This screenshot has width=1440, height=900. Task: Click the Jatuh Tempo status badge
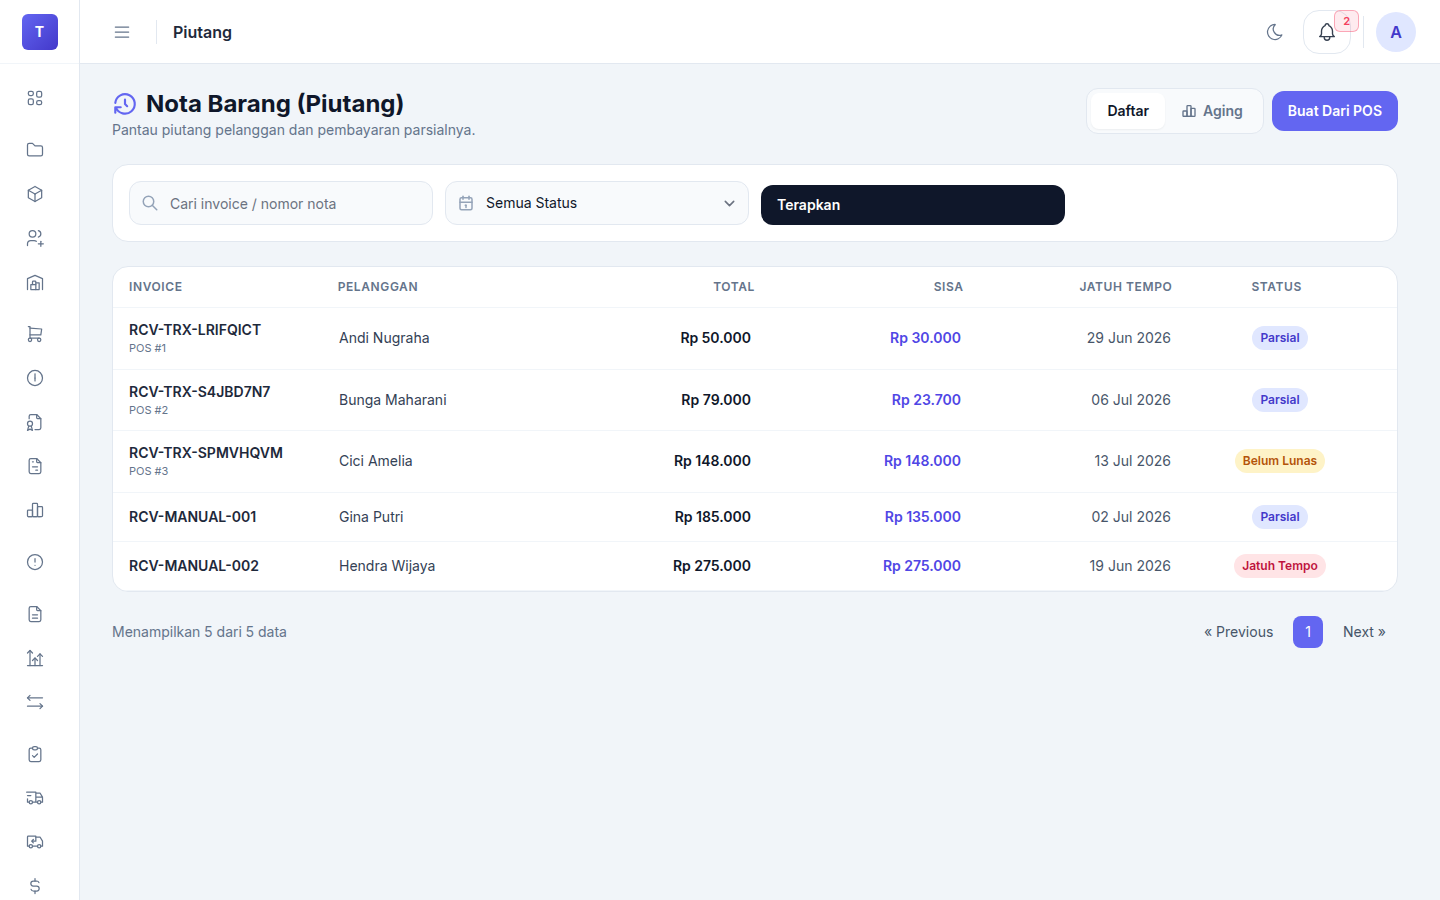tap(1280, 566)
